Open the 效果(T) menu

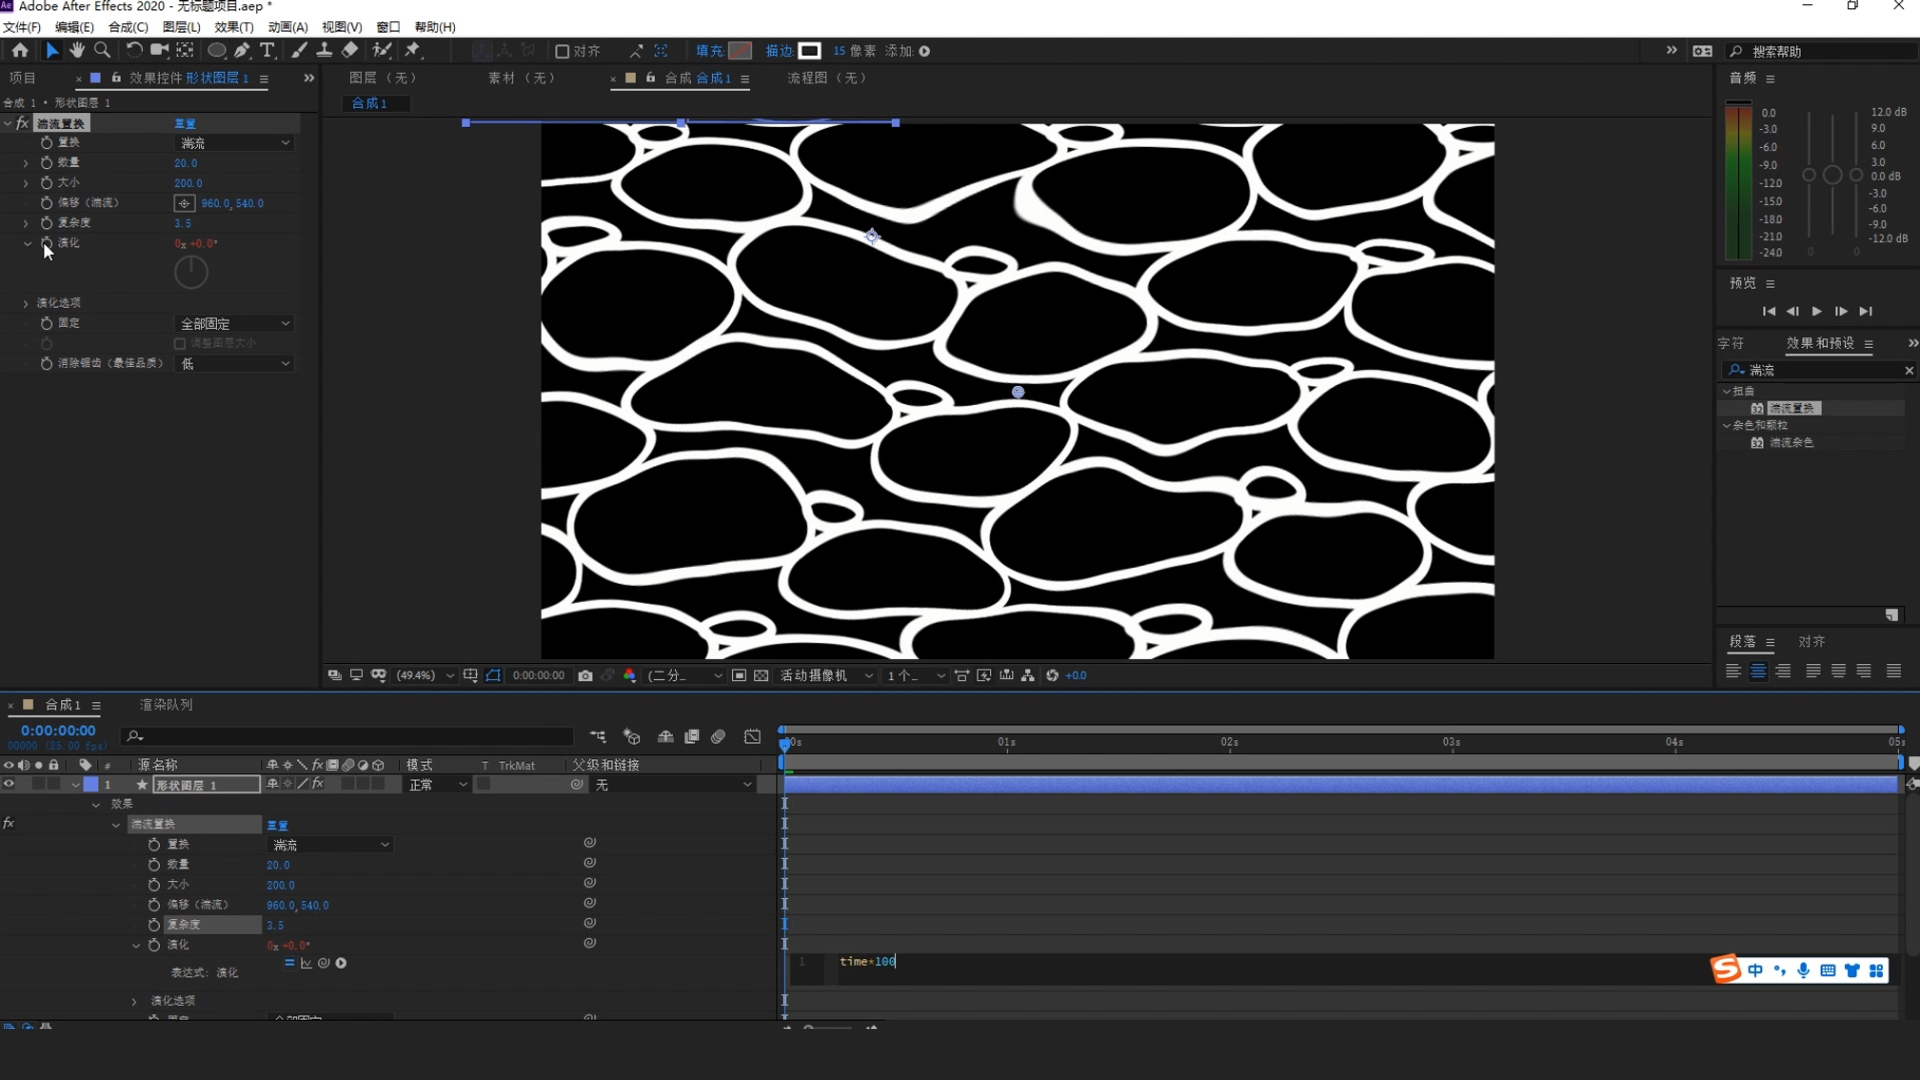point(233,27)
